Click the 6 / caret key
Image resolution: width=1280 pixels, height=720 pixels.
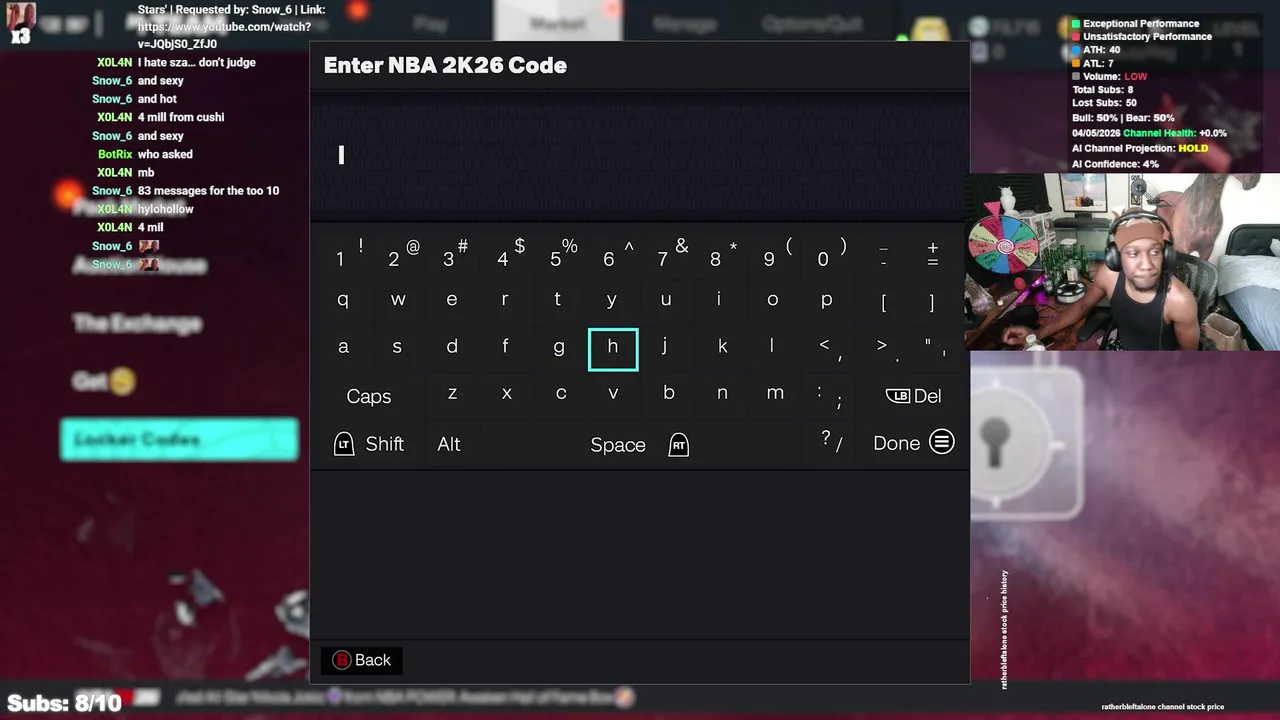pyautogui.click(x=618, y=254)
